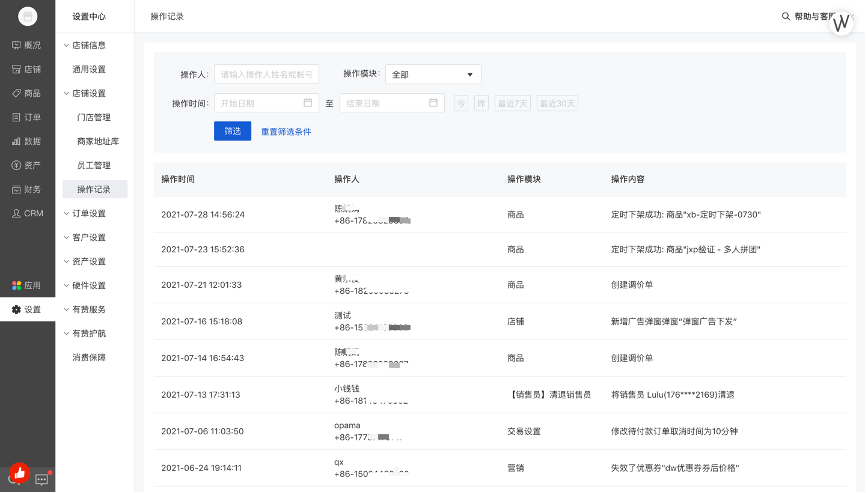Select timestamp 2021-07-21 12:01:33
Image resolution: width=866 pixels, height=493 pixels.
click(x=202, y=285)
